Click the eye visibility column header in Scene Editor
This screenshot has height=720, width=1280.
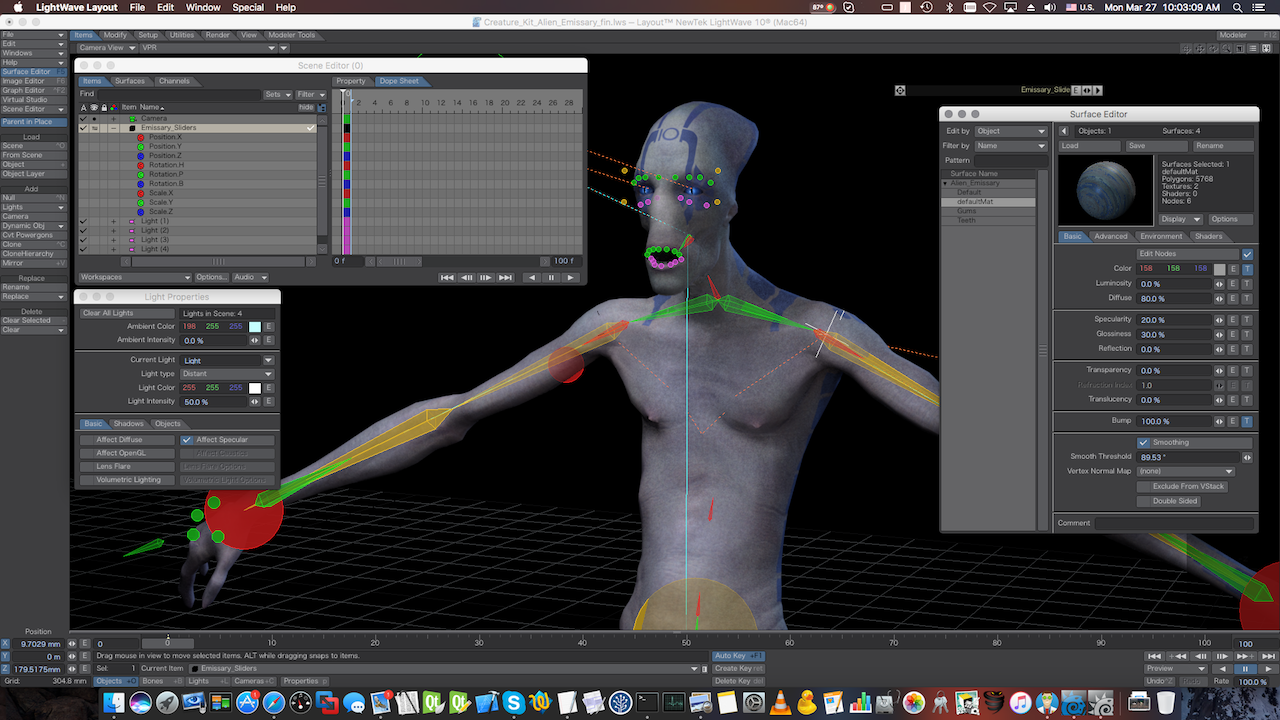point(94,107)
